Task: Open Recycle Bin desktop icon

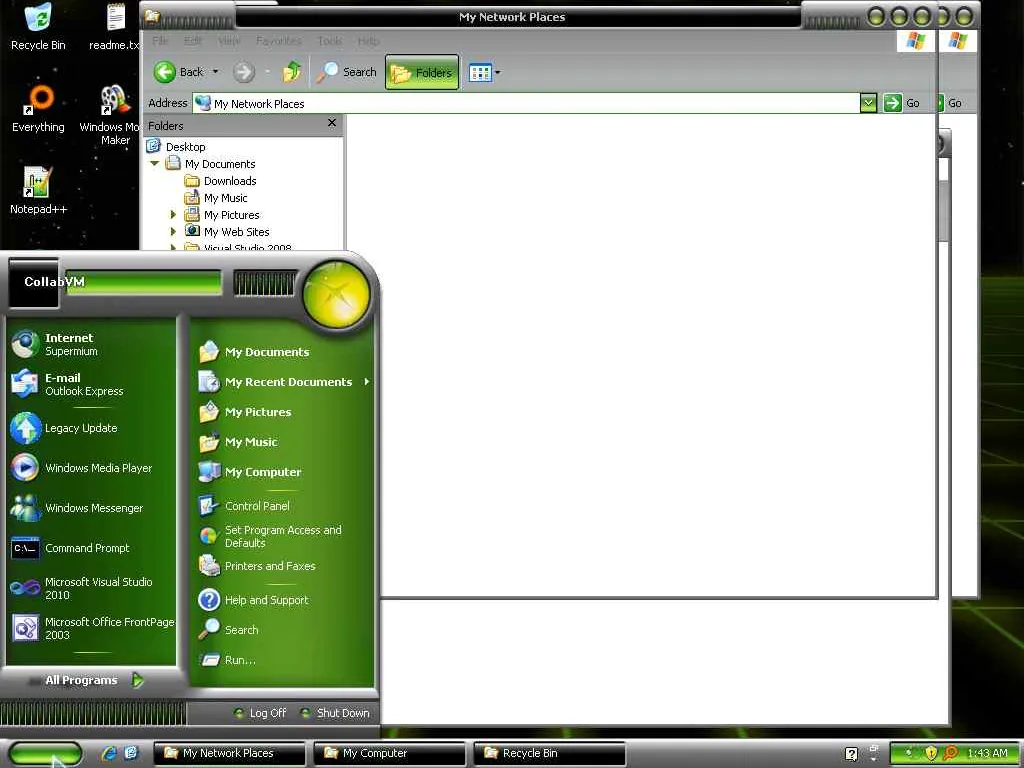Action: tap(38, 26)
